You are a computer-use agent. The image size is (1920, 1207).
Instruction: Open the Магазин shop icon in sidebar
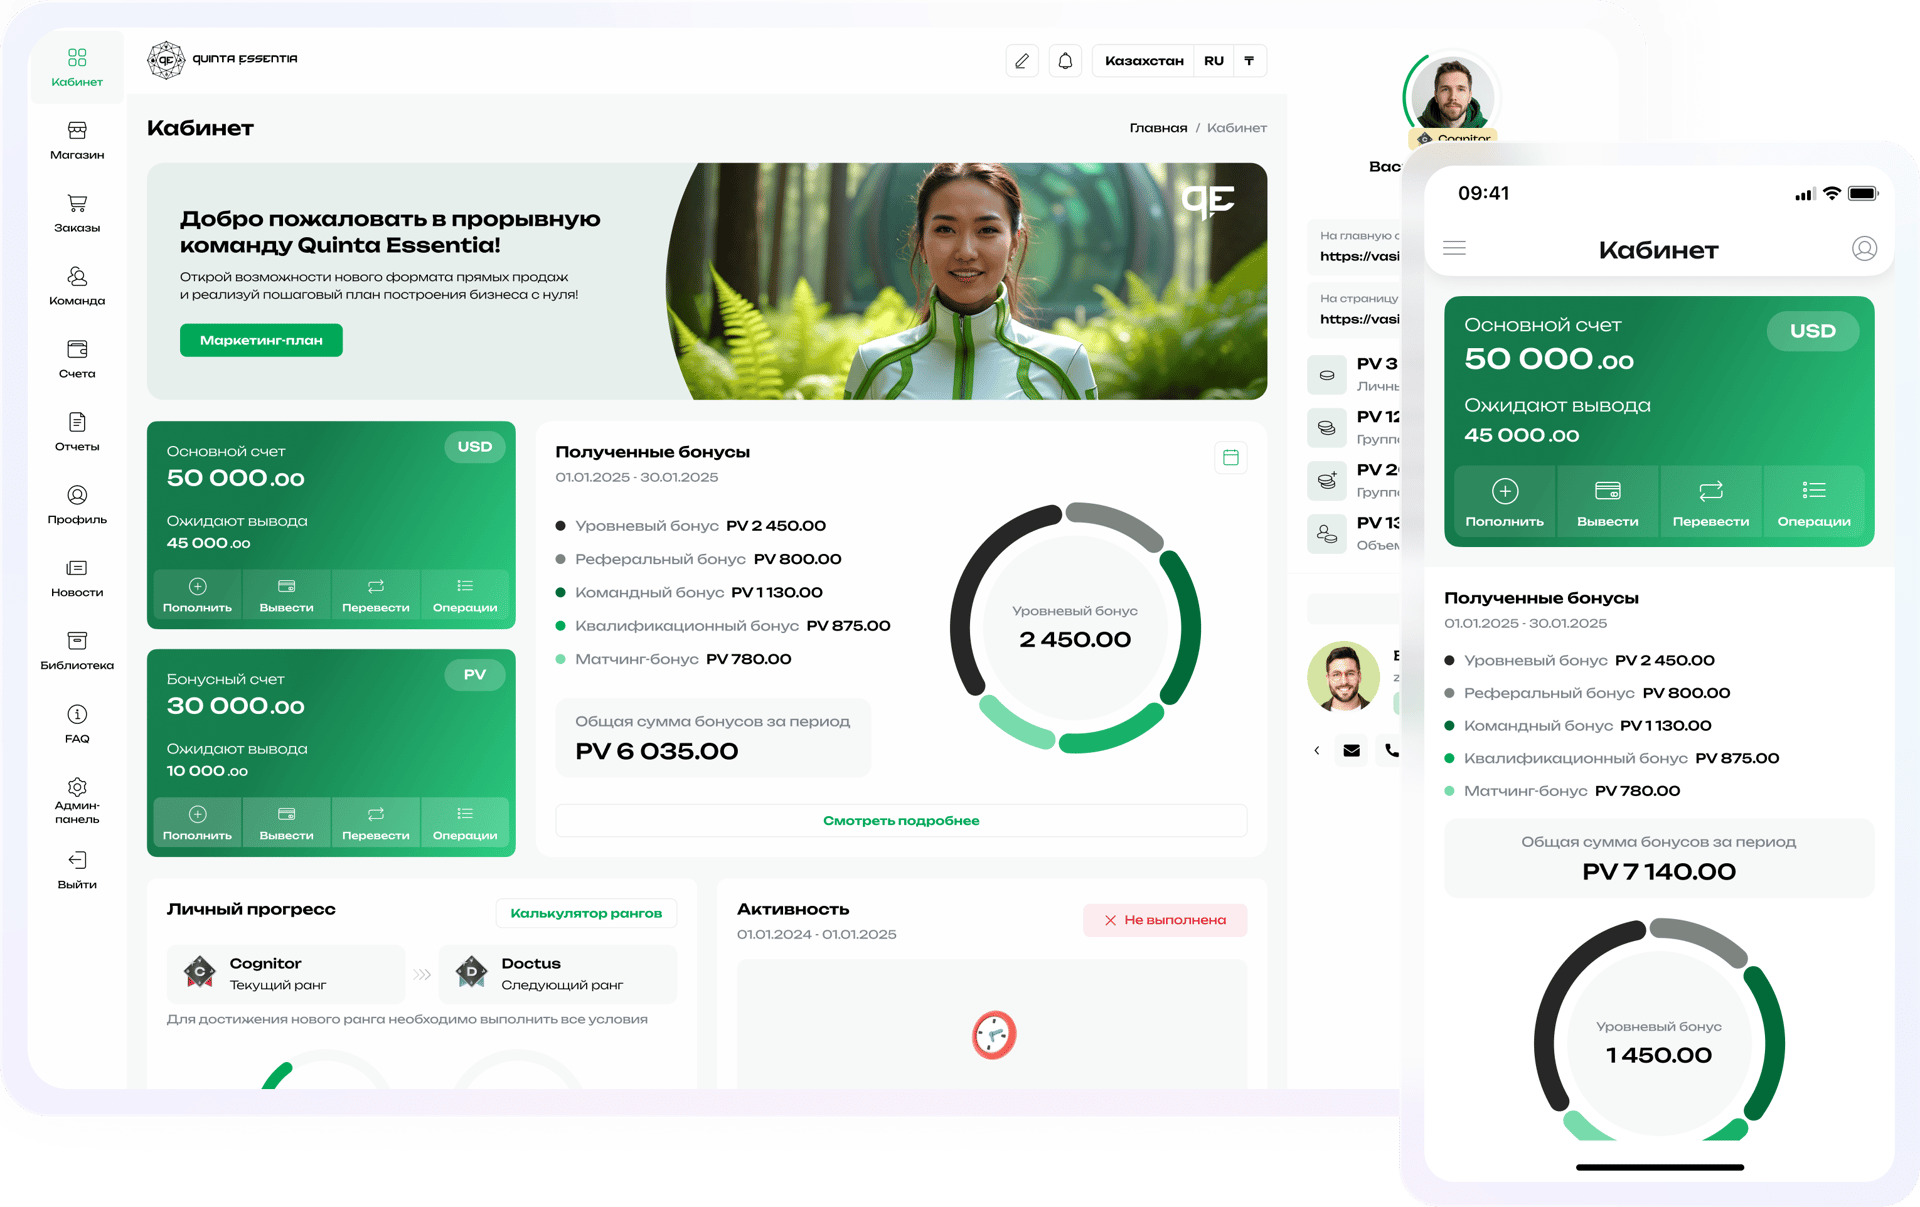coord(77,131)
